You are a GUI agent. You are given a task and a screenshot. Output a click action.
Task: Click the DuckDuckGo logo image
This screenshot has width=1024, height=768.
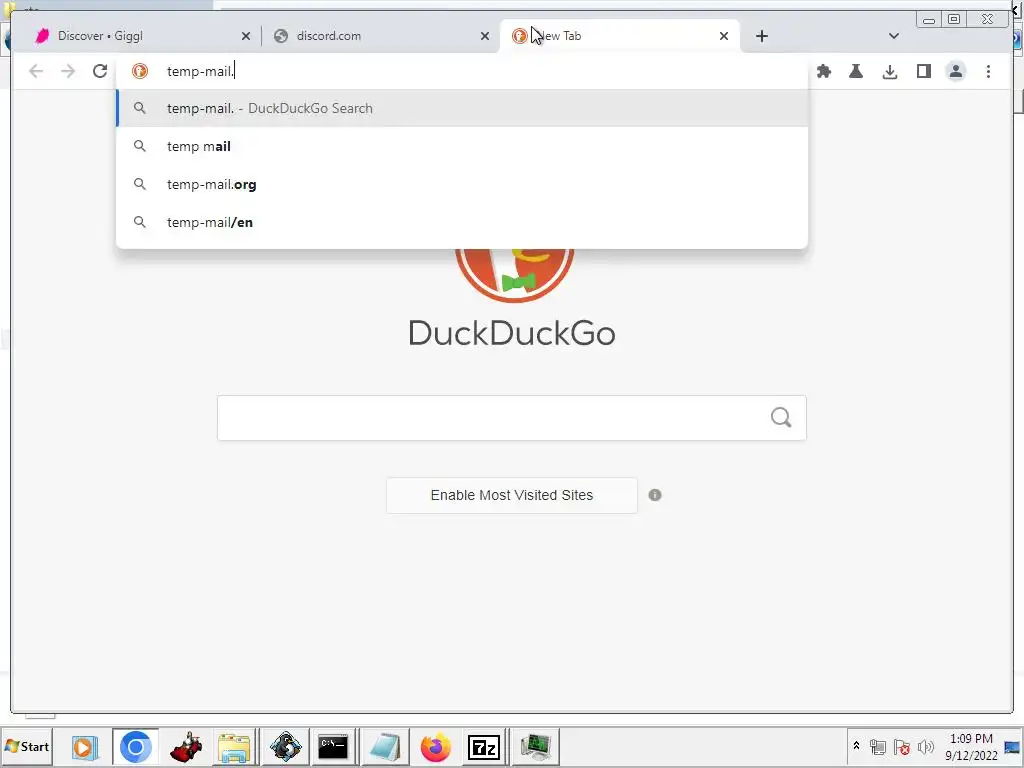click(515, 274)
